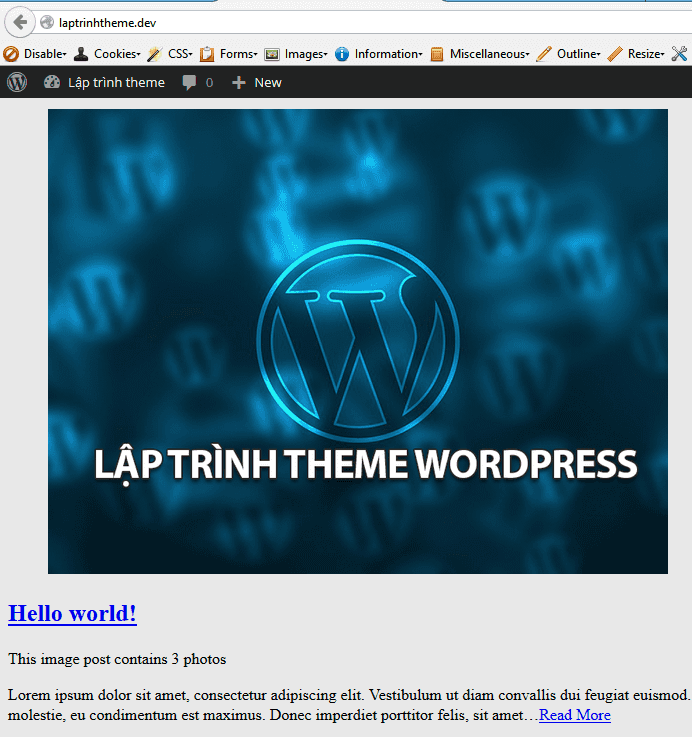Image resolution: width=692 pixels, height=737 pixels.
Task: Click the browser back arrow button
Action: click(20, 22)
